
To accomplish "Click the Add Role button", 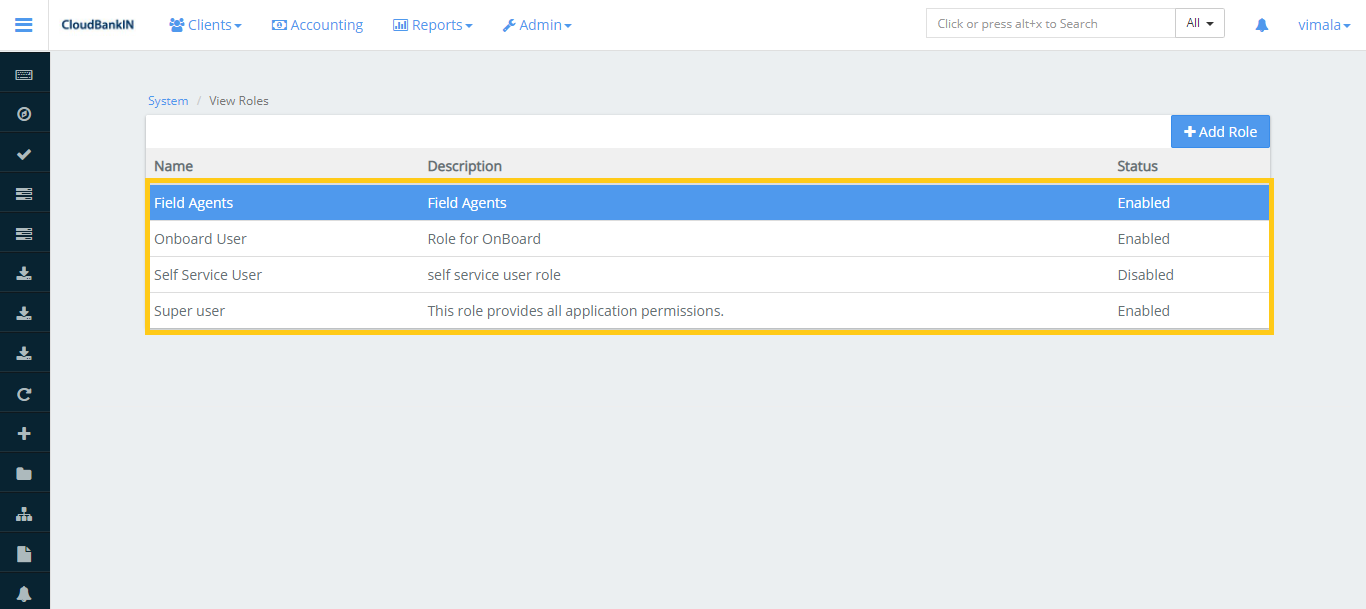I will pos(1220,132).
